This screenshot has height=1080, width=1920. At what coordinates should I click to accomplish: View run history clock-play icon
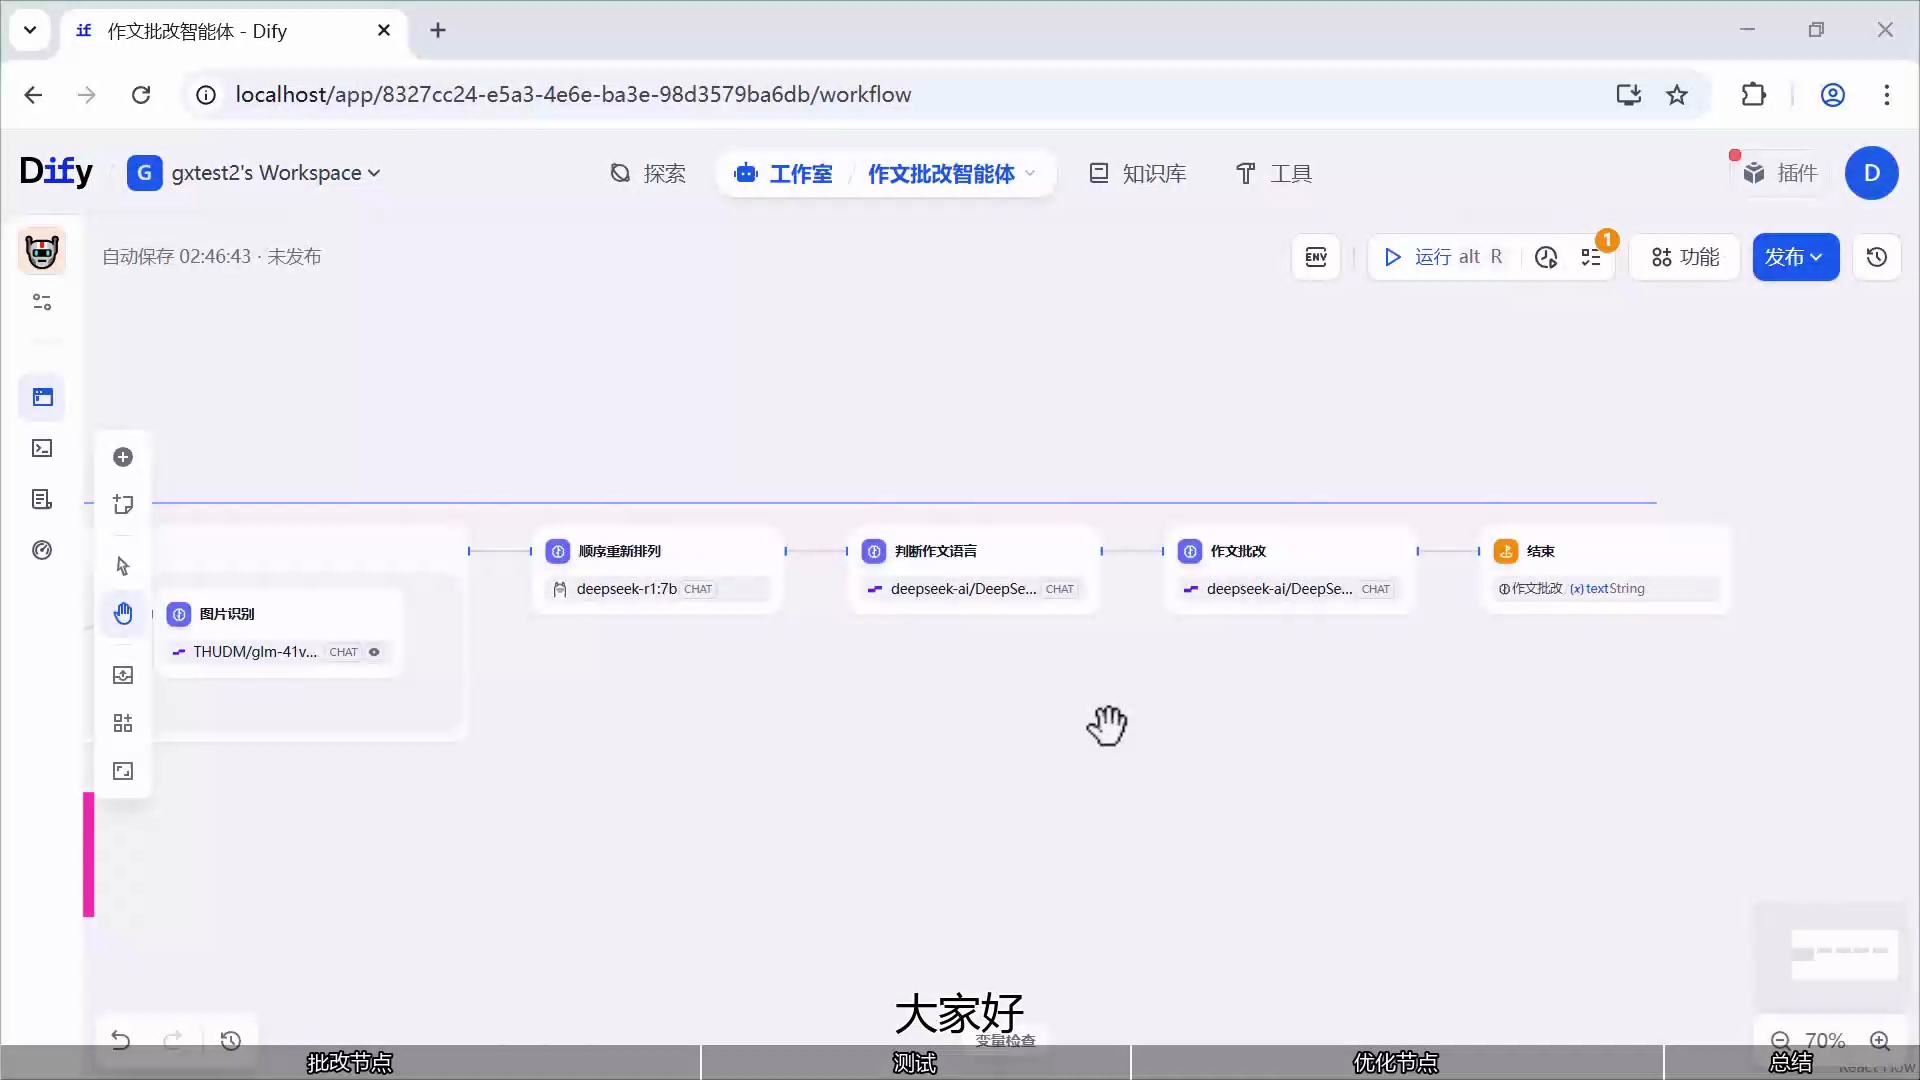click(x=1546, y=257)
